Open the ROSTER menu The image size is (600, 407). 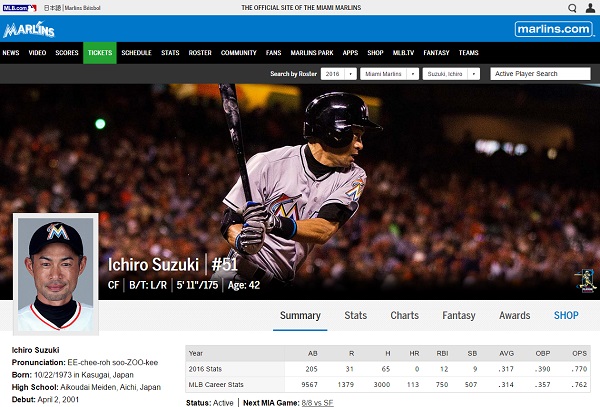point(200,53)
